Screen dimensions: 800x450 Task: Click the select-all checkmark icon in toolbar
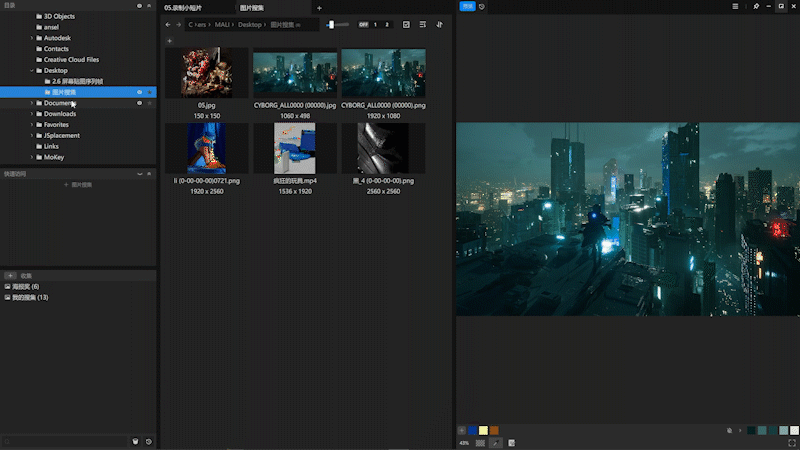406,24
